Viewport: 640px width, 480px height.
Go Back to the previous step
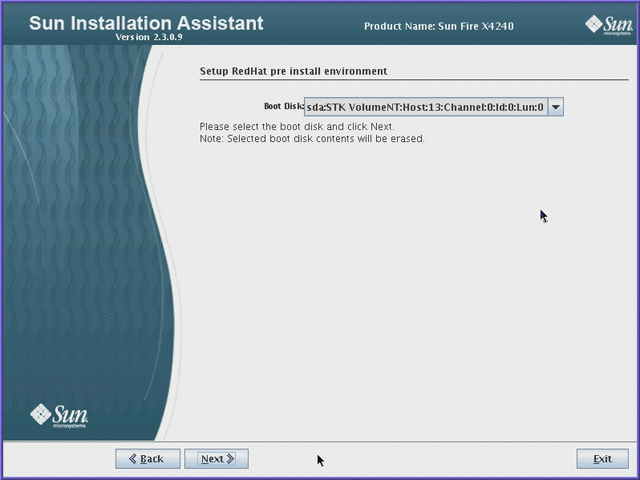[147, 459]
